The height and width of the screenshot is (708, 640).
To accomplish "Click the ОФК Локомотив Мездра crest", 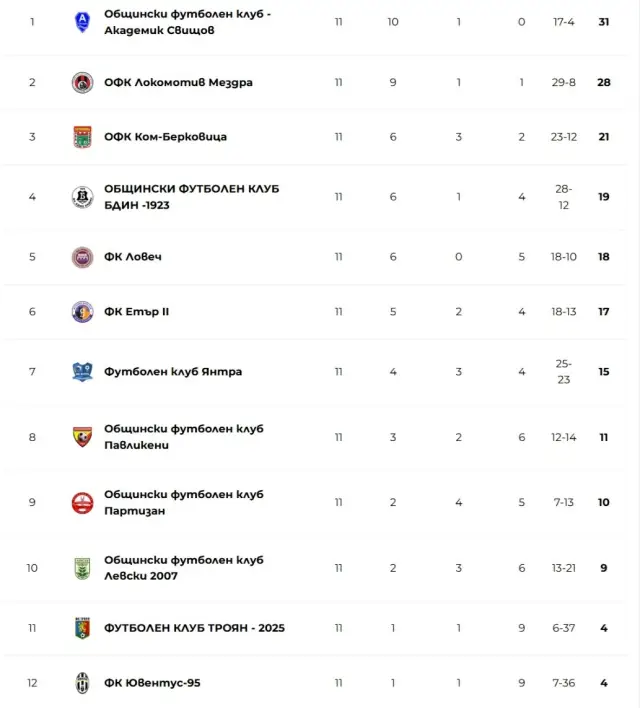I will click(82, 83).
